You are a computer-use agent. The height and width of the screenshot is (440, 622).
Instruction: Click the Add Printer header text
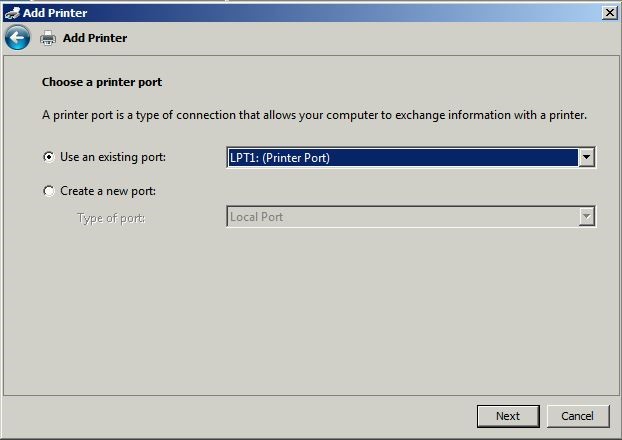point(95,38)
